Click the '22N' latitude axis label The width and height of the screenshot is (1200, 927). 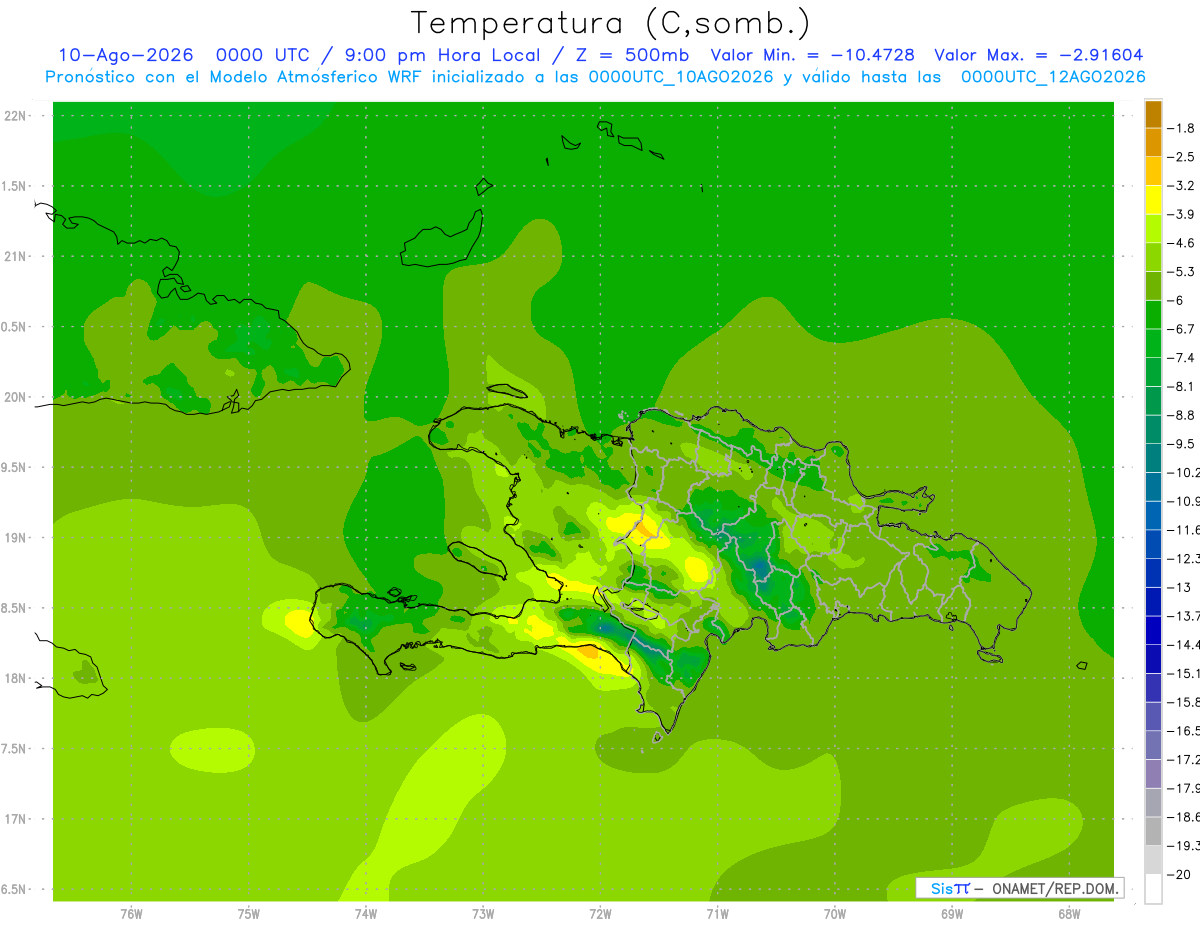click(15, 116)
